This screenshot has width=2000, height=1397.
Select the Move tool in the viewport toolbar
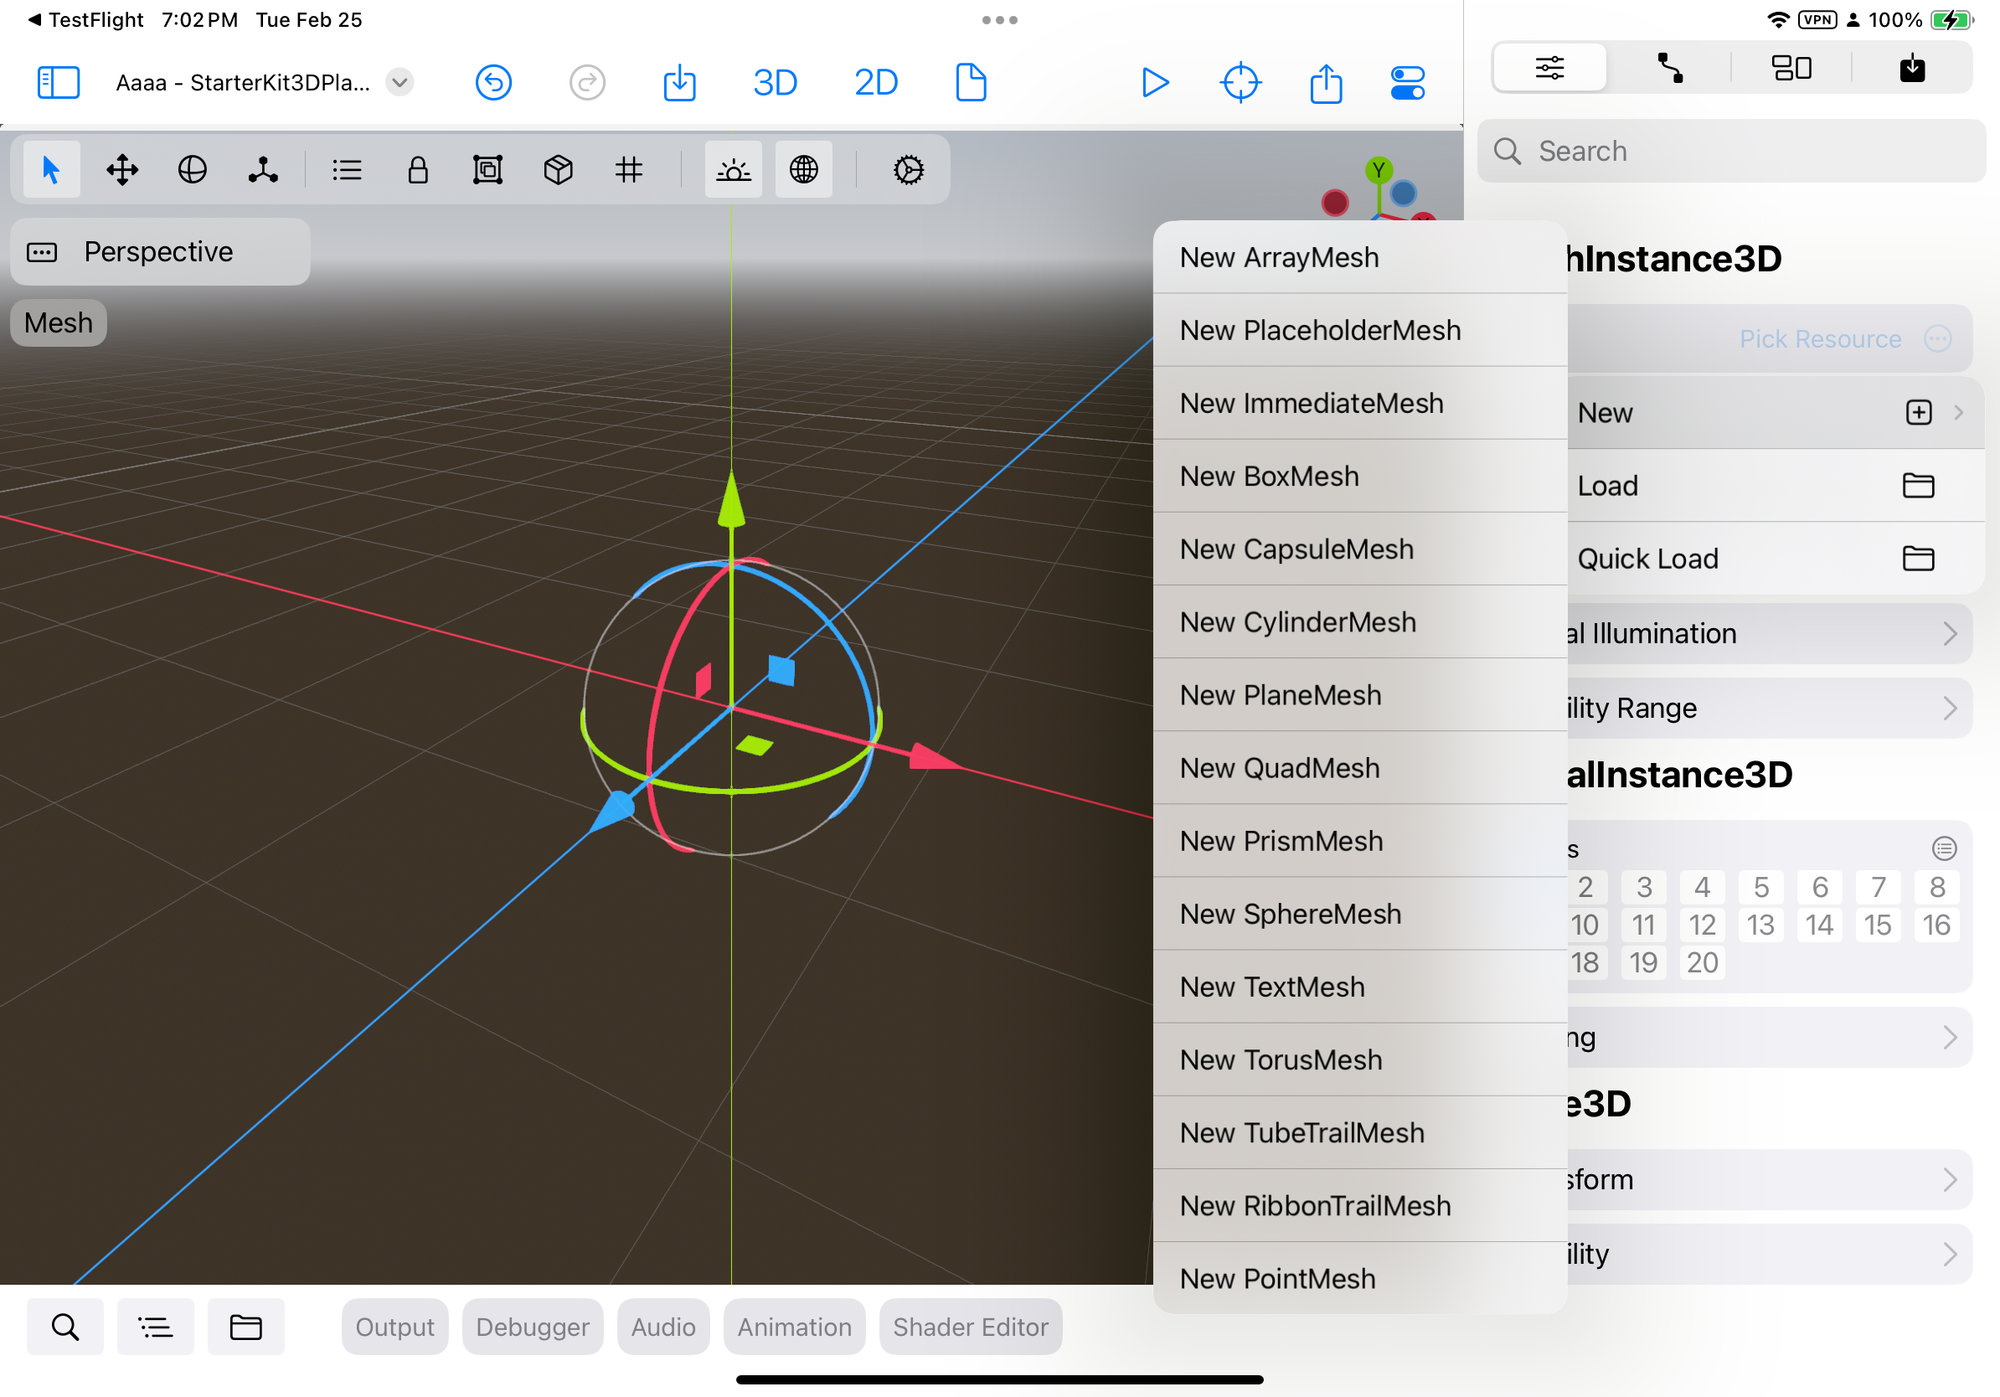coord(122,170)
